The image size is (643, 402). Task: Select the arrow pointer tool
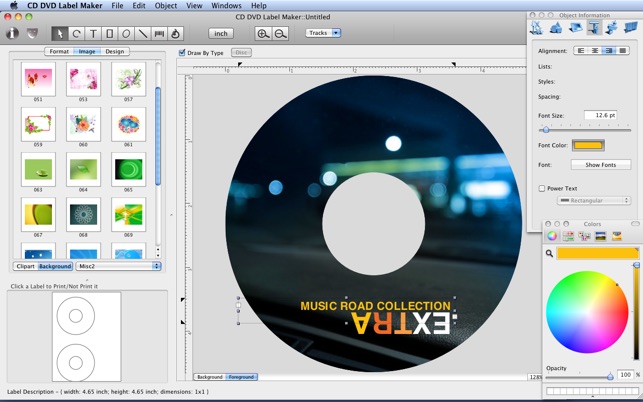pos(60,34)
